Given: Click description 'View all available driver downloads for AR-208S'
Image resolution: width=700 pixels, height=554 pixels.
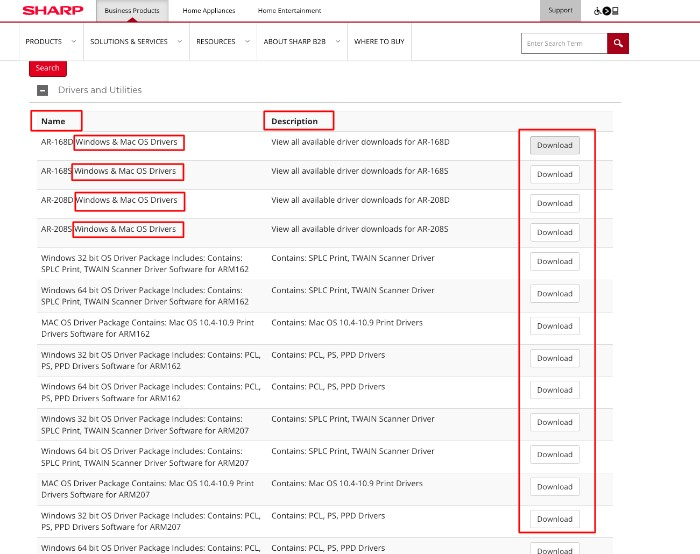Looking at the screenshot, I should coord(360,229).
